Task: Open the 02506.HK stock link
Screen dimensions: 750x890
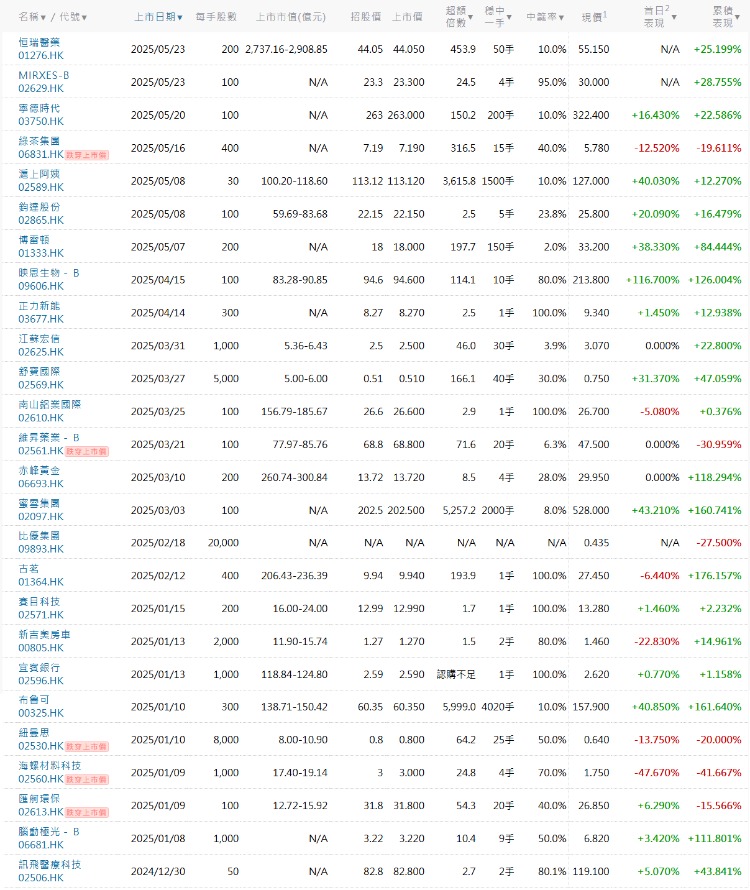Action: click(x=40, y=878)
